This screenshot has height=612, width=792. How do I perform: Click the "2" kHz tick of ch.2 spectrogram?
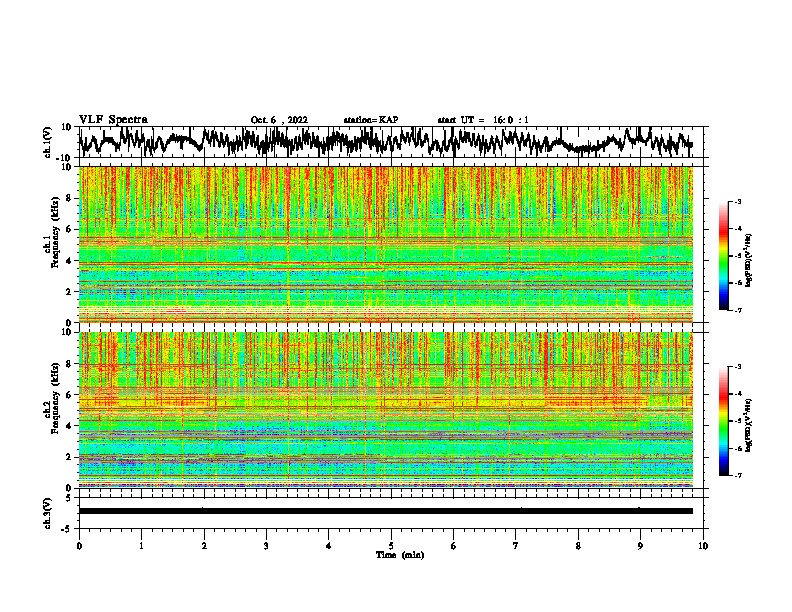[x=69, y=457]
